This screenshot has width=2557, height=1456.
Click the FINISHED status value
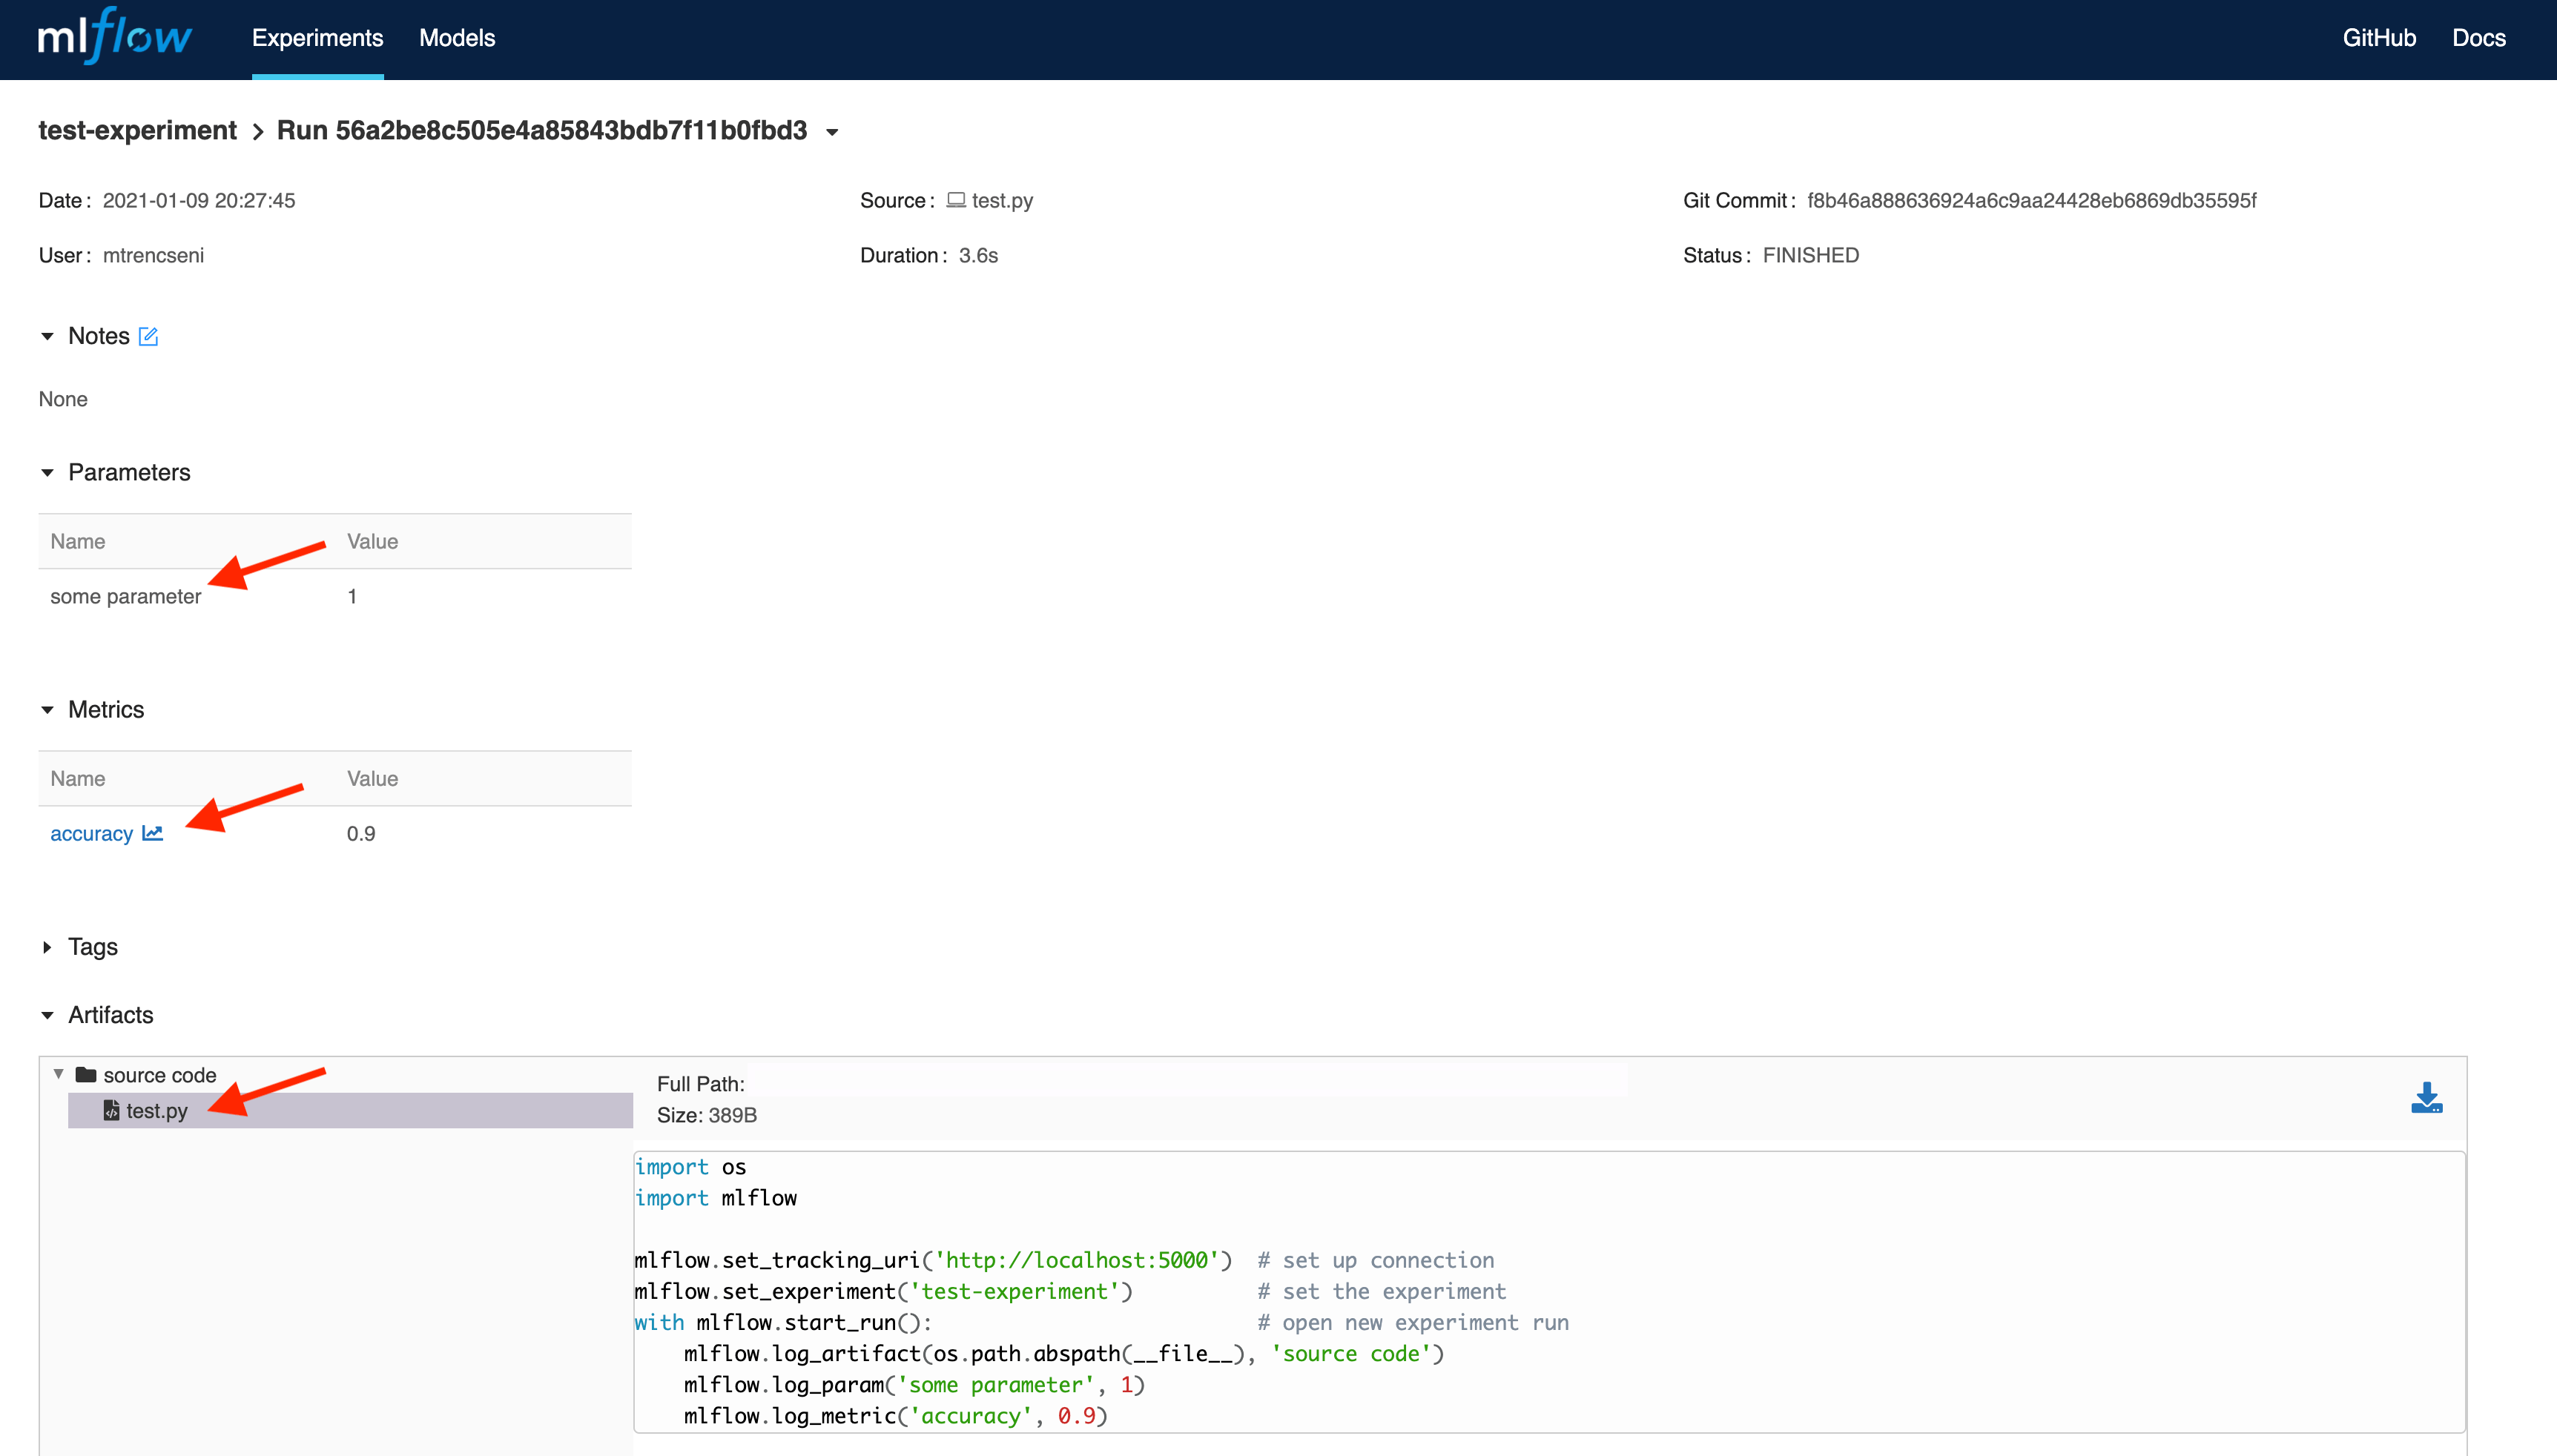(x=1811, y=255)
